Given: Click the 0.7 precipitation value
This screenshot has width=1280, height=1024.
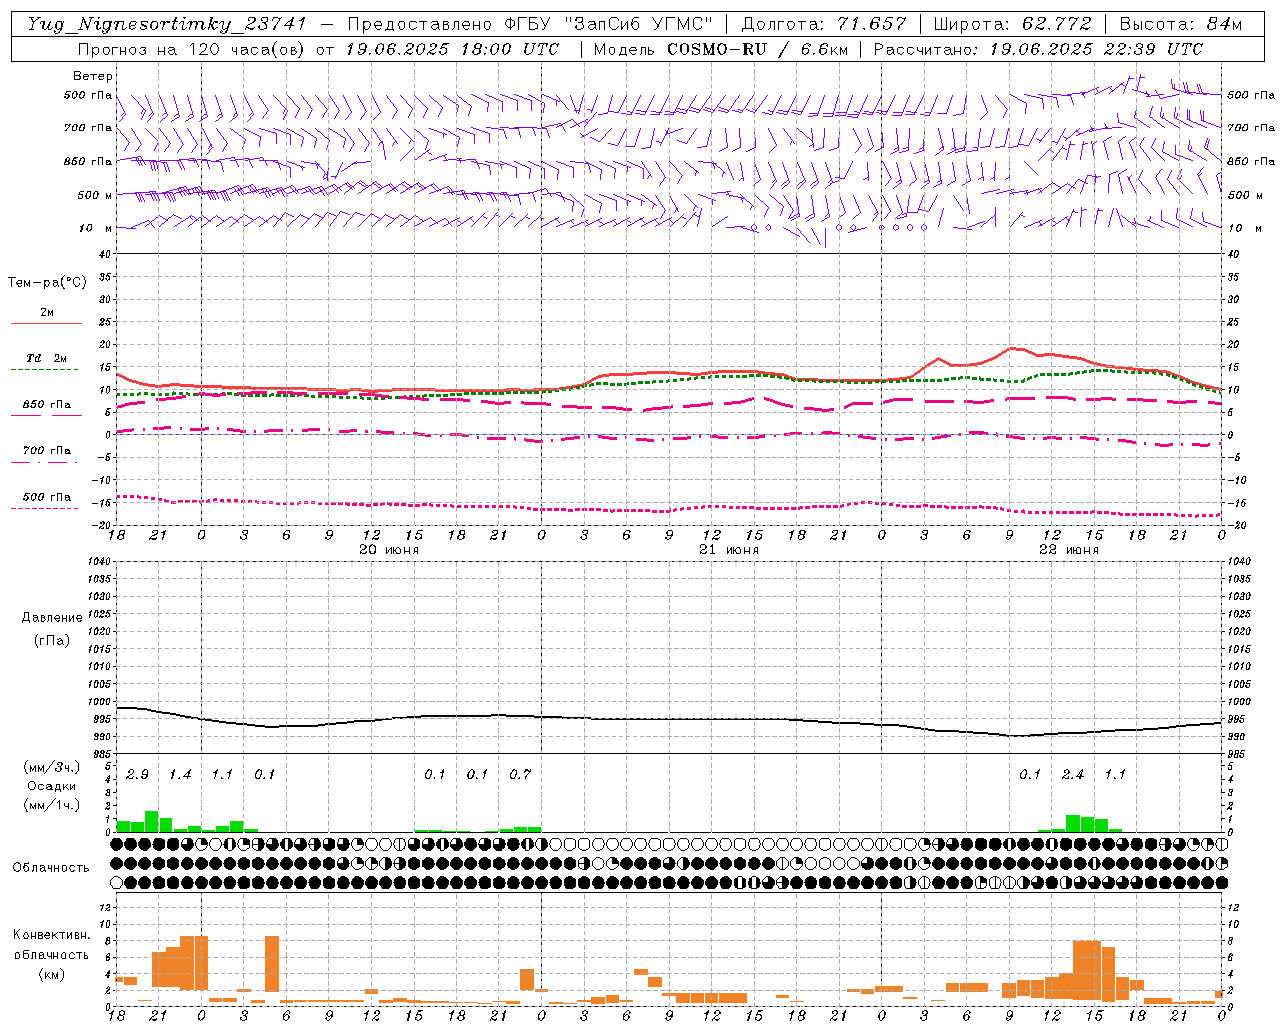Looking at the screenshot, I should coord(520,775).
